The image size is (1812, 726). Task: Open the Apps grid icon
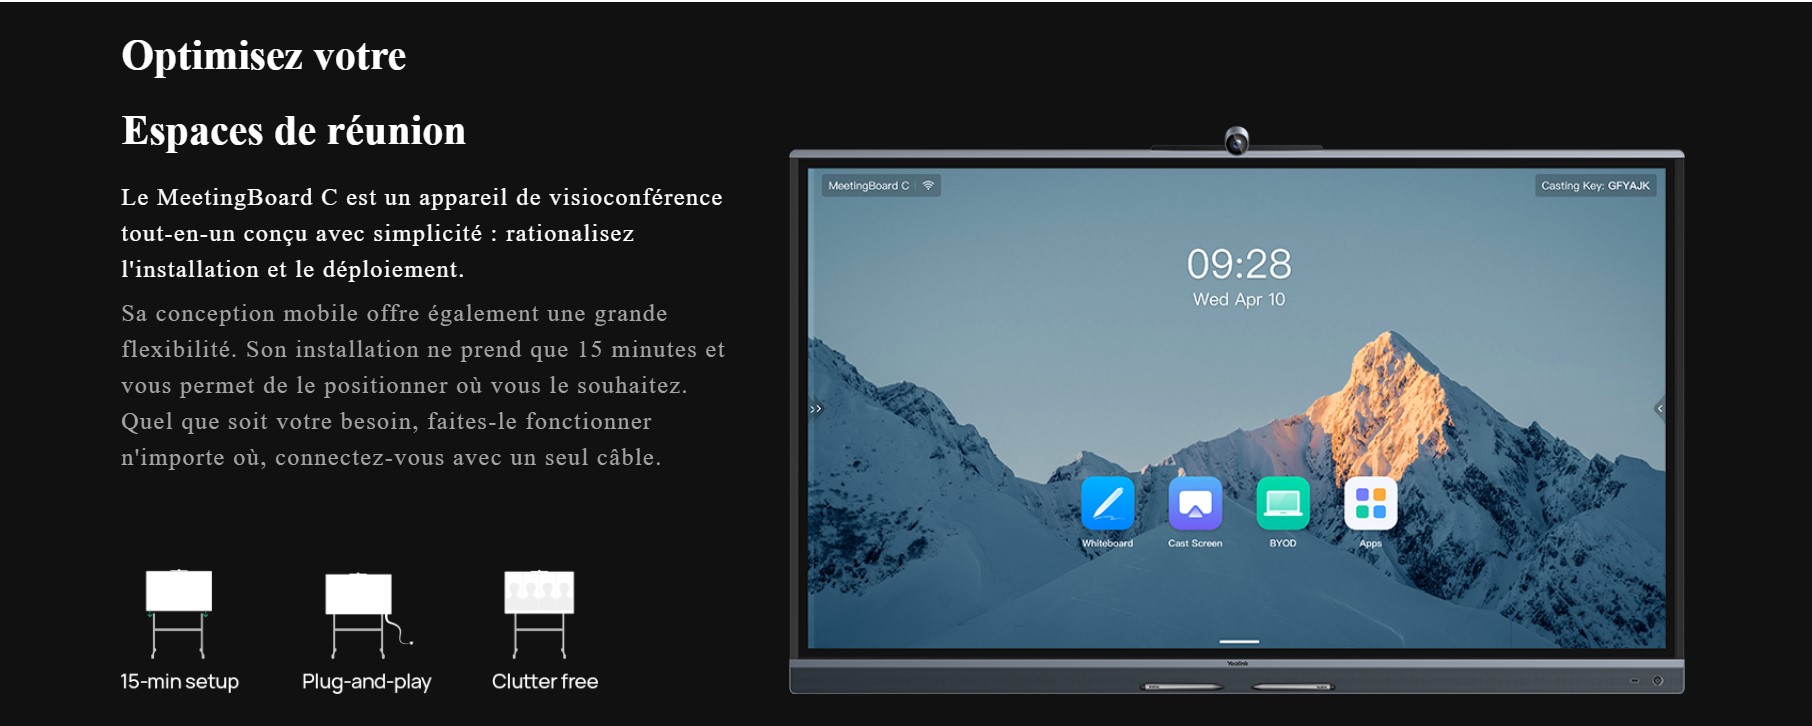(1370, 503)
